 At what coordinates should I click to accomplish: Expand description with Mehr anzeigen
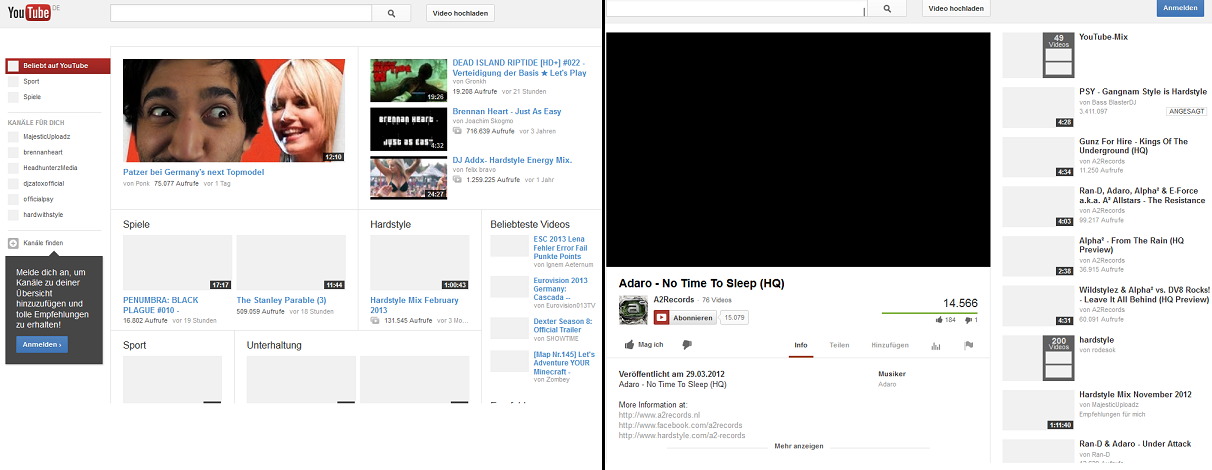tap(799, 446)
